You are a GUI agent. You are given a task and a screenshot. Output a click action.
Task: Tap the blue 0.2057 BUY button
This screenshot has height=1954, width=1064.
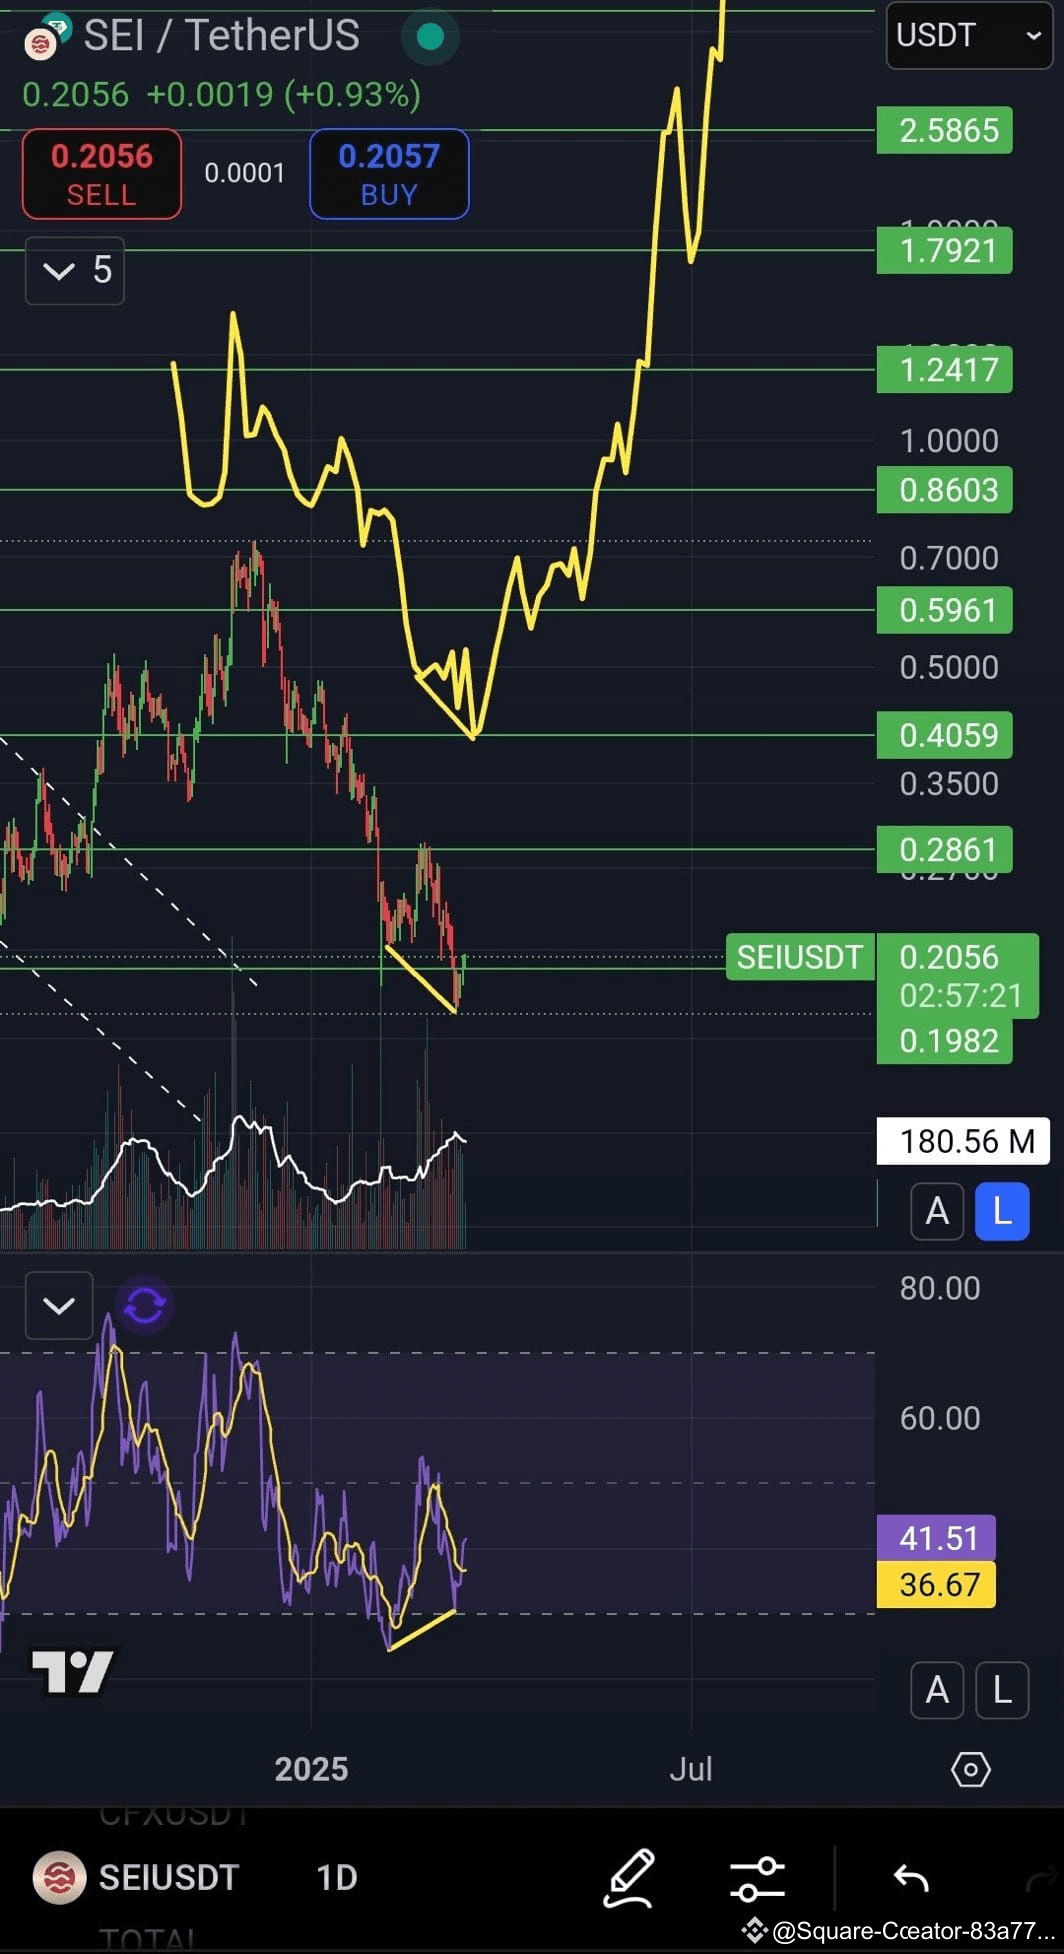389,174
